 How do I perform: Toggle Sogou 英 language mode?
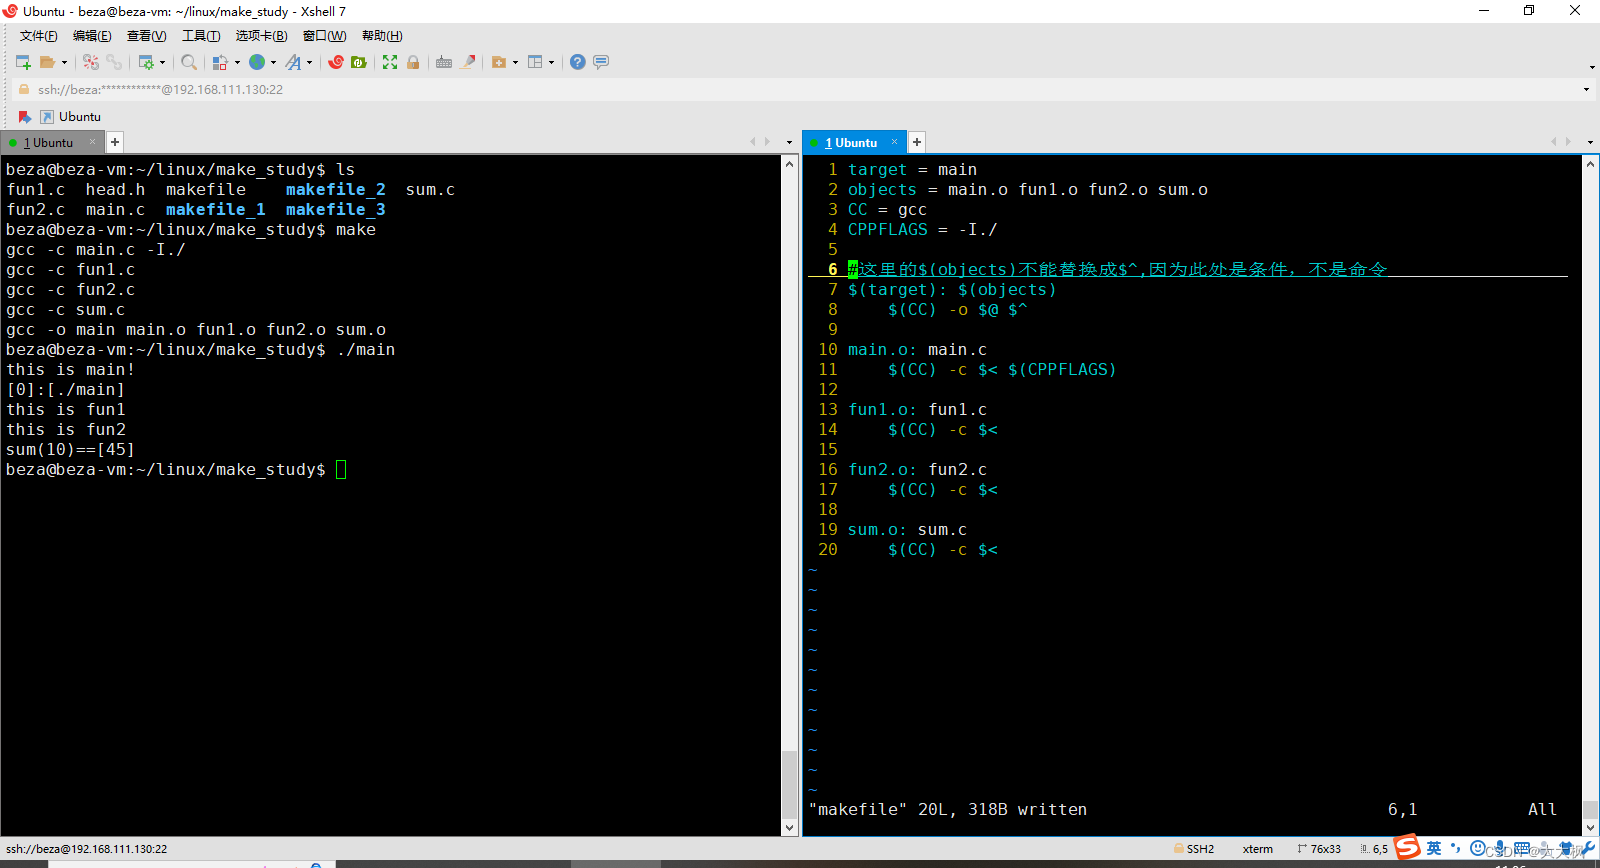pos(1434,848)
